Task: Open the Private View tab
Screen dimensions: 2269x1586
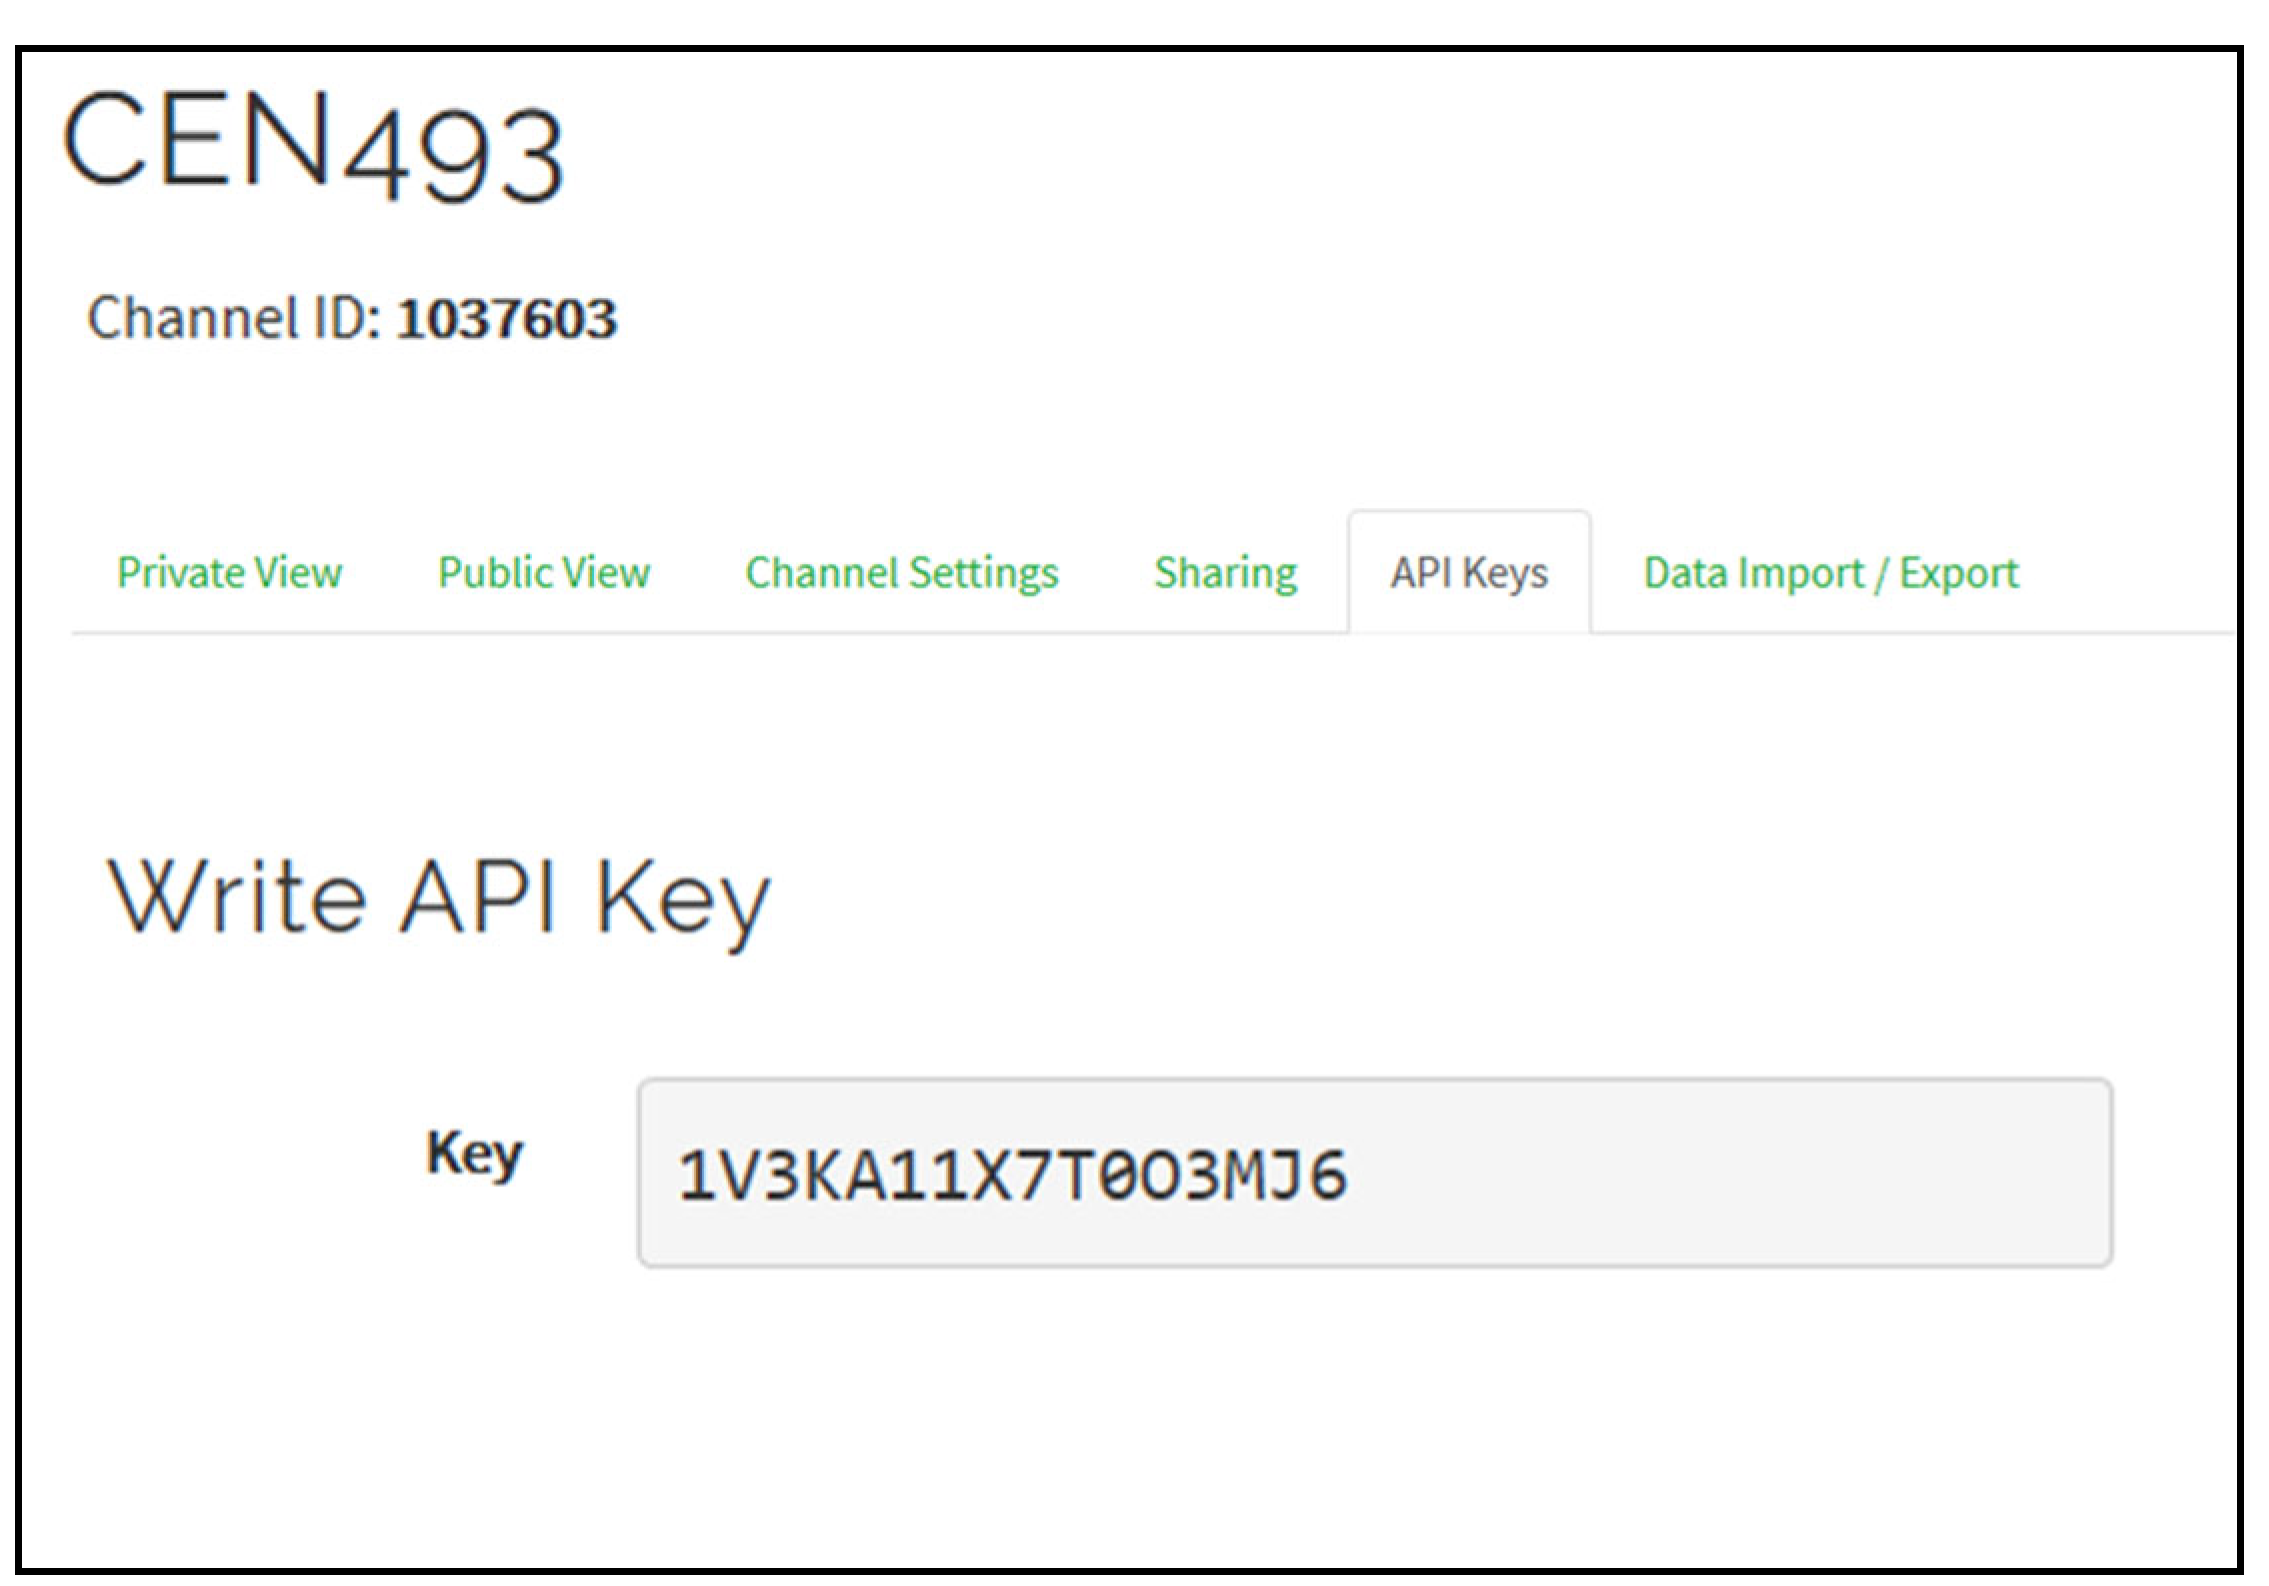Action: 229,573
